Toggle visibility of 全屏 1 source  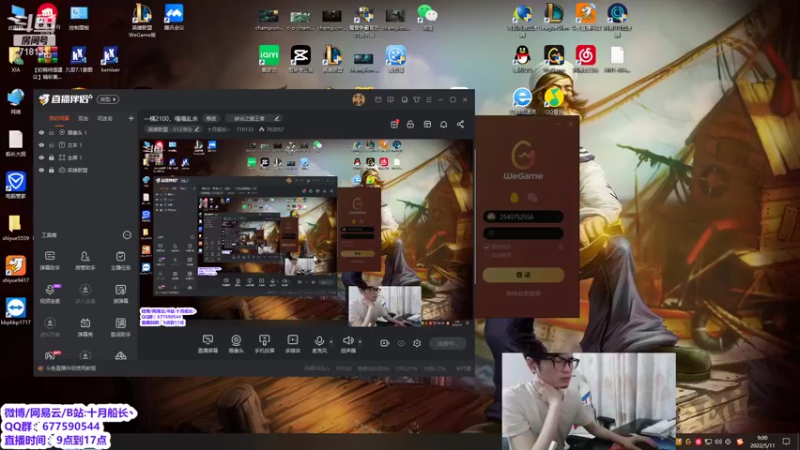tap(41, 158)
